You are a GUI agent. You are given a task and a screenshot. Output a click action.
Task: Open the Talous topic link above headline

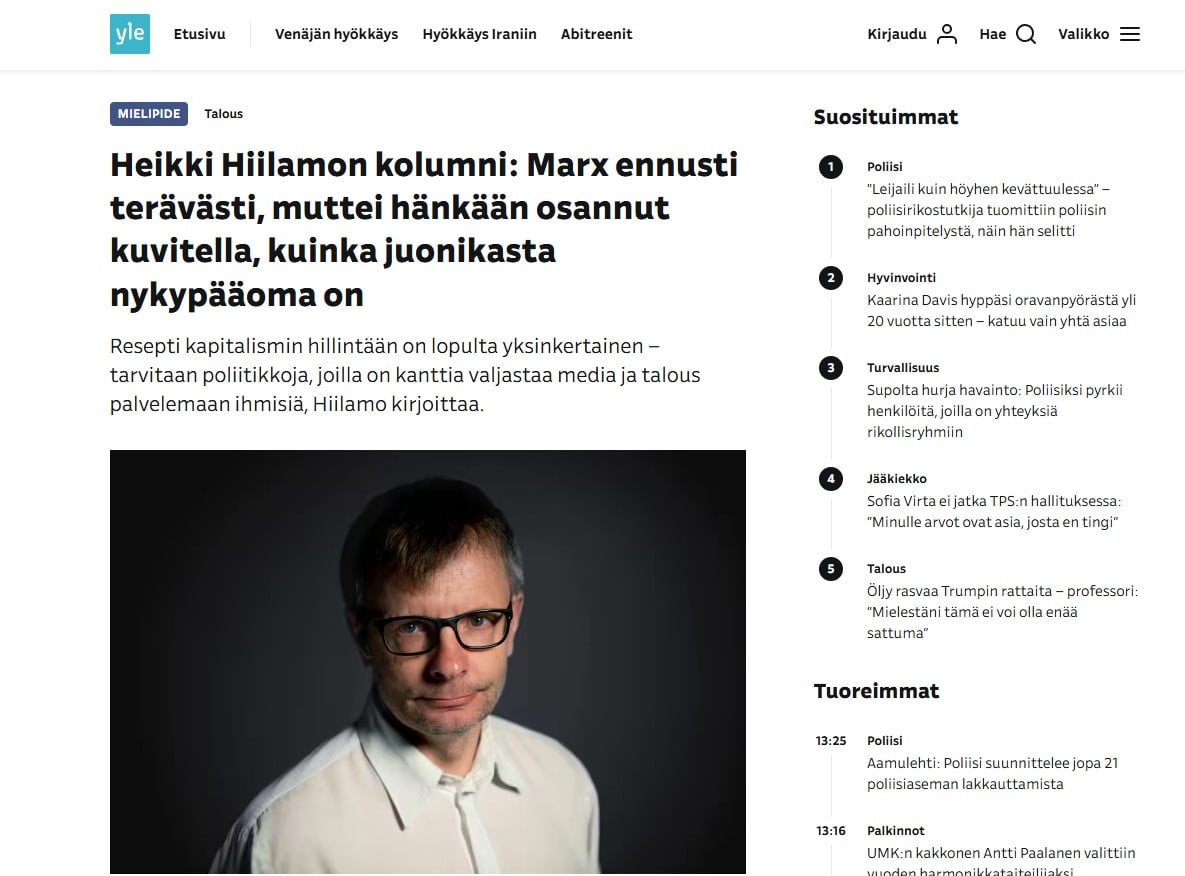click(x=224, y=114)
